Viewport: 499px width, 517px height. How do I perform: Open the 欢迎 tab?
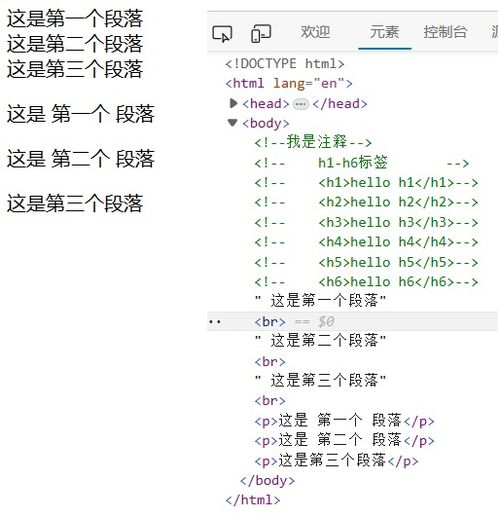[x=315, y=32]
